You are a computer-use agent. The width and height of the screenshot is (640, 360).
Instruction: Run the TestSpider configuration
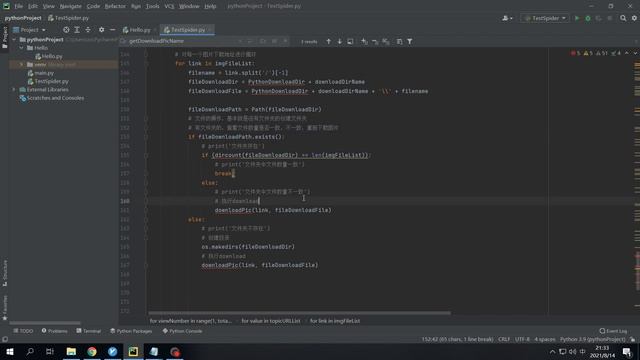(x=577, y=18)
